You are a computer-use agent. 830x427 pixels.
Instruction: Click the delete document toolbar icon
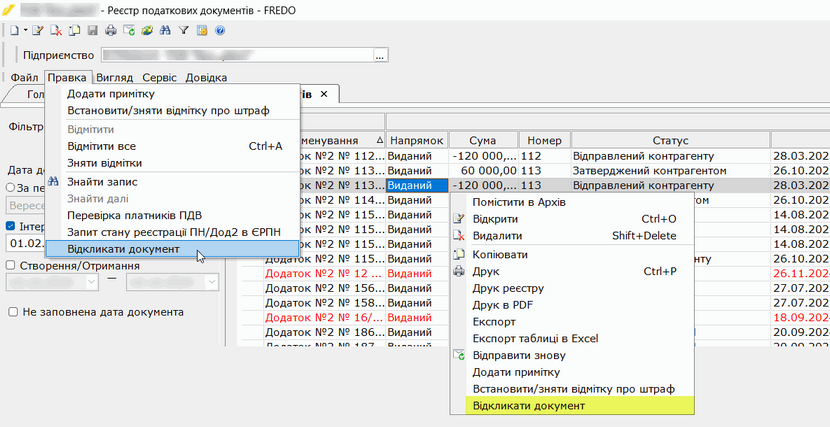(x=56, y=31)
